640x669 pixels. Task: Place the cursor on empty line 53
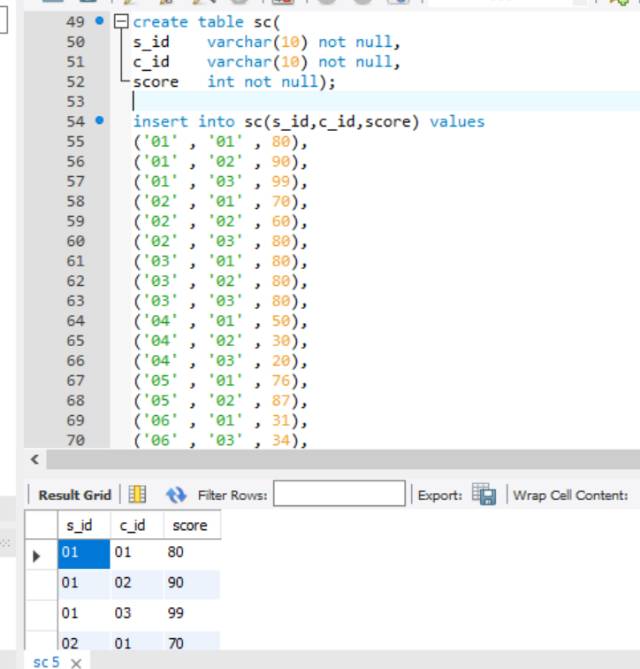[x=300, y=102]
